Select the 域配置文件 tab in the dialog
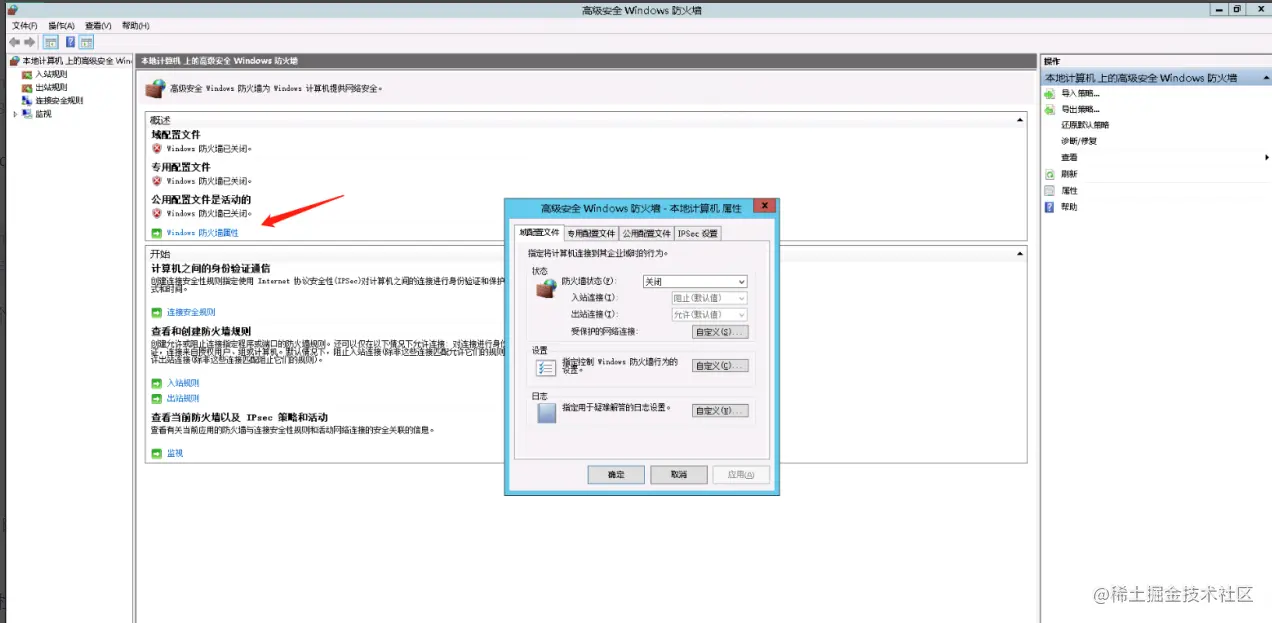Viewport: 1272px width, 623px height. [x=538, y=232]
